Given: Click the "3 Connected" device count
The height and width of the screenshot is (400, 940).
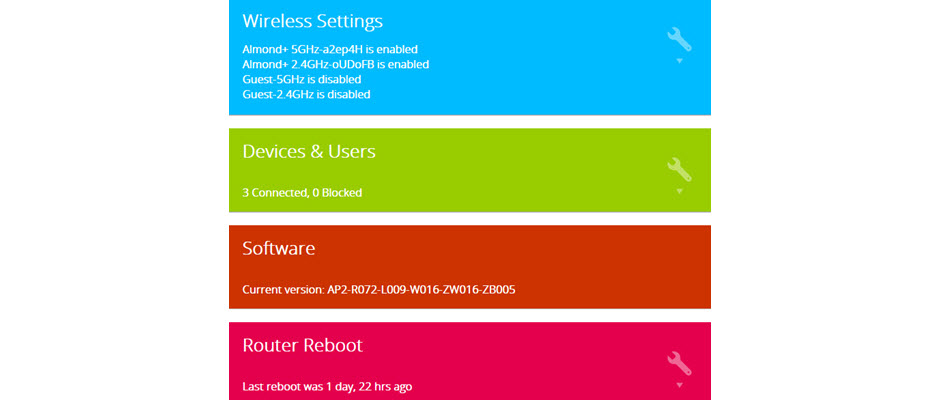Looking at the screenshot, I should pyautogui.click(x=273, y=192).
